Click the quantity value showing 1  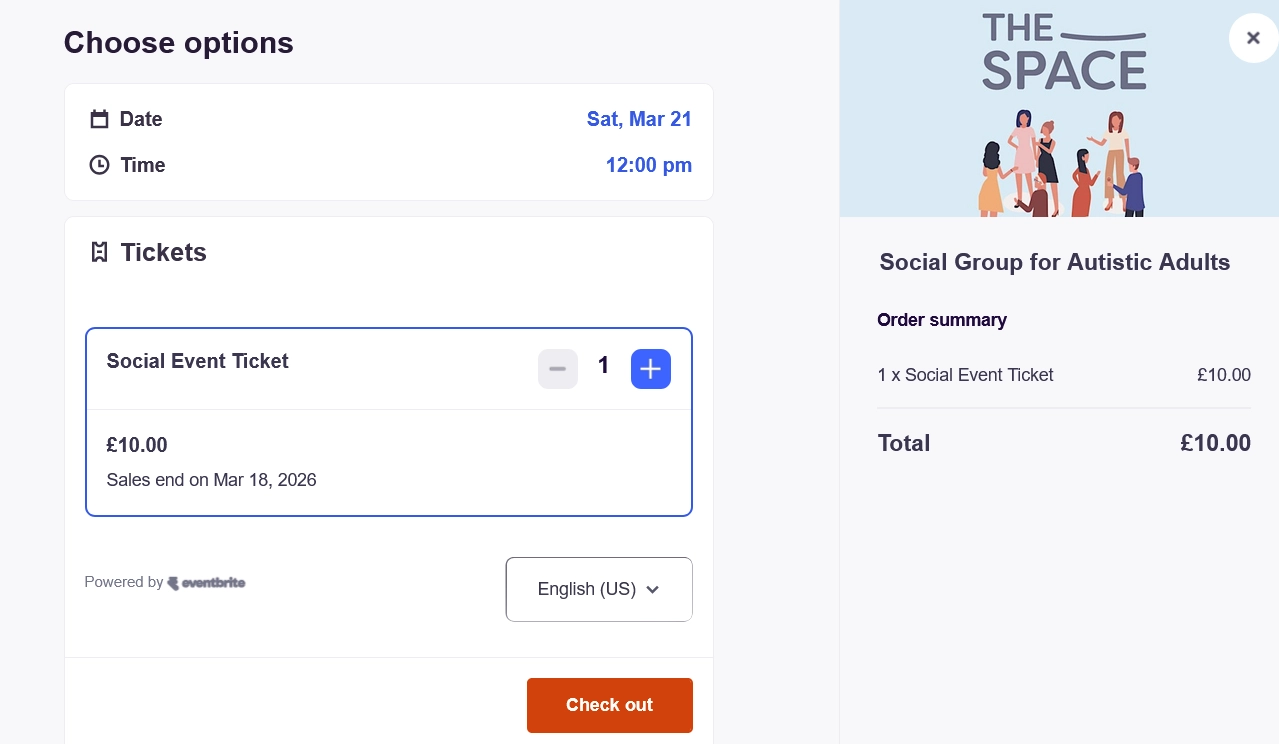[x=603, y=366]
